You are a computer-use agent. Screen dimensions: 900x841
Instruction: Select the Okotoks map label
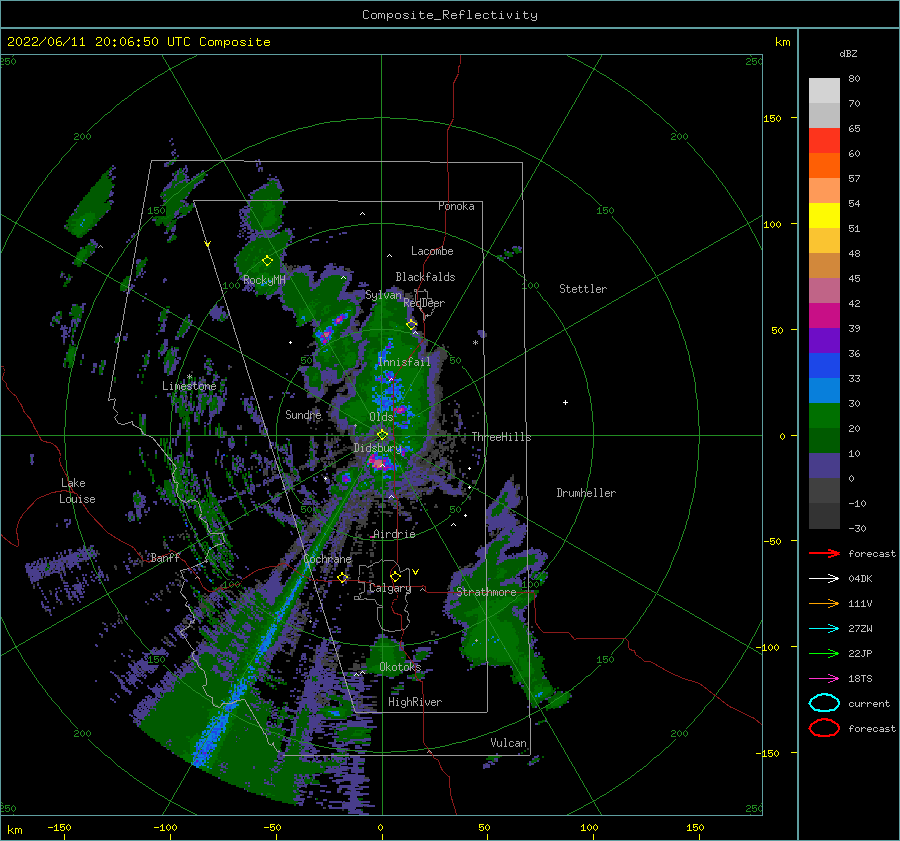[x=400, y=667]
